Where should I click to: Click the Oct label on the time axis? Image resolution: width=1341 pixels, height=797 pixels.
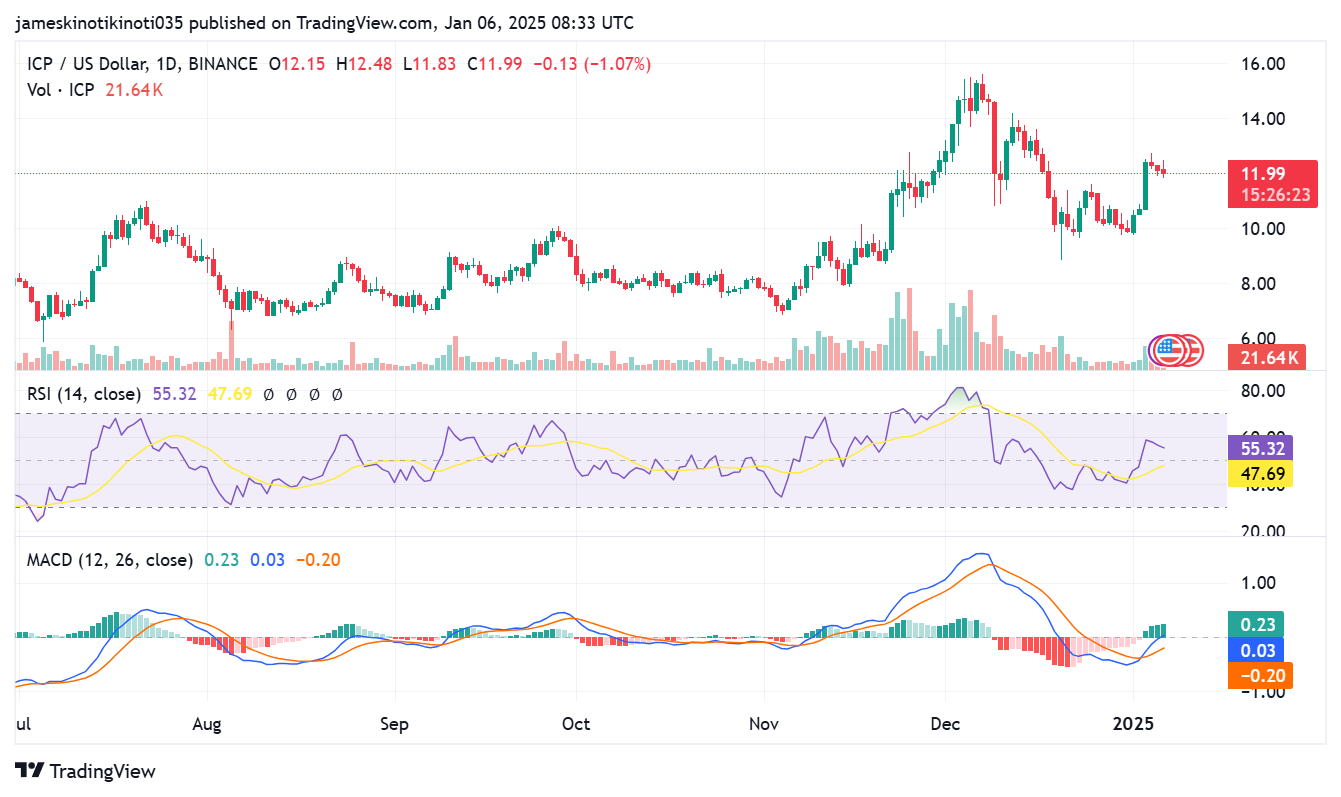pos(576,723)
